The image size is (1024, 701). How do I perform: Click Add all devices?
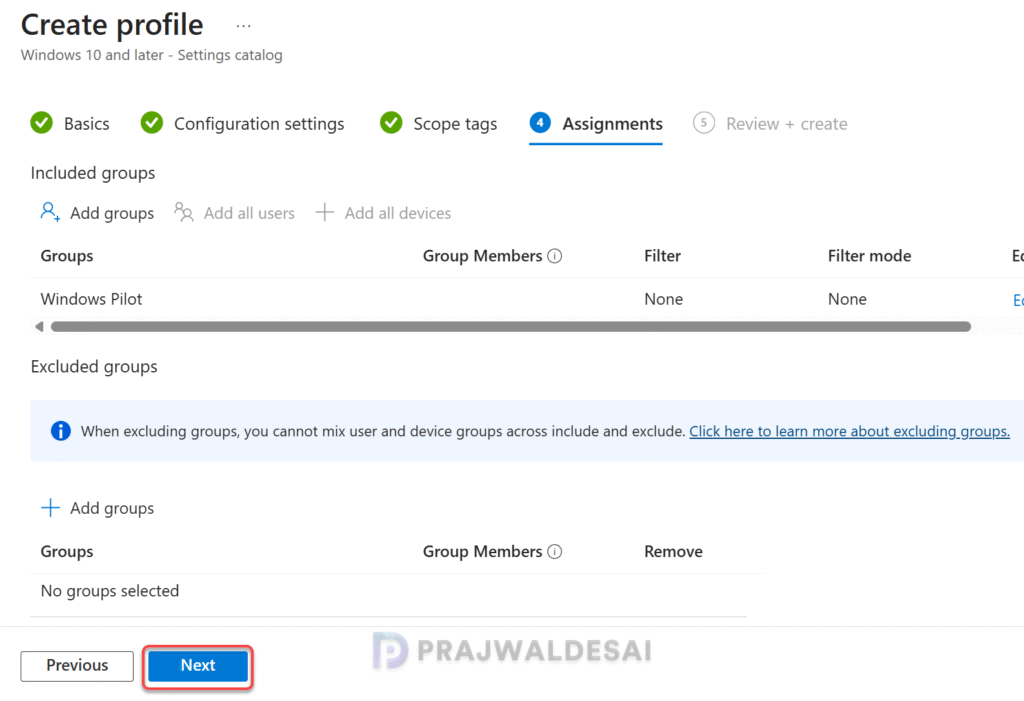tap(383, 213)
